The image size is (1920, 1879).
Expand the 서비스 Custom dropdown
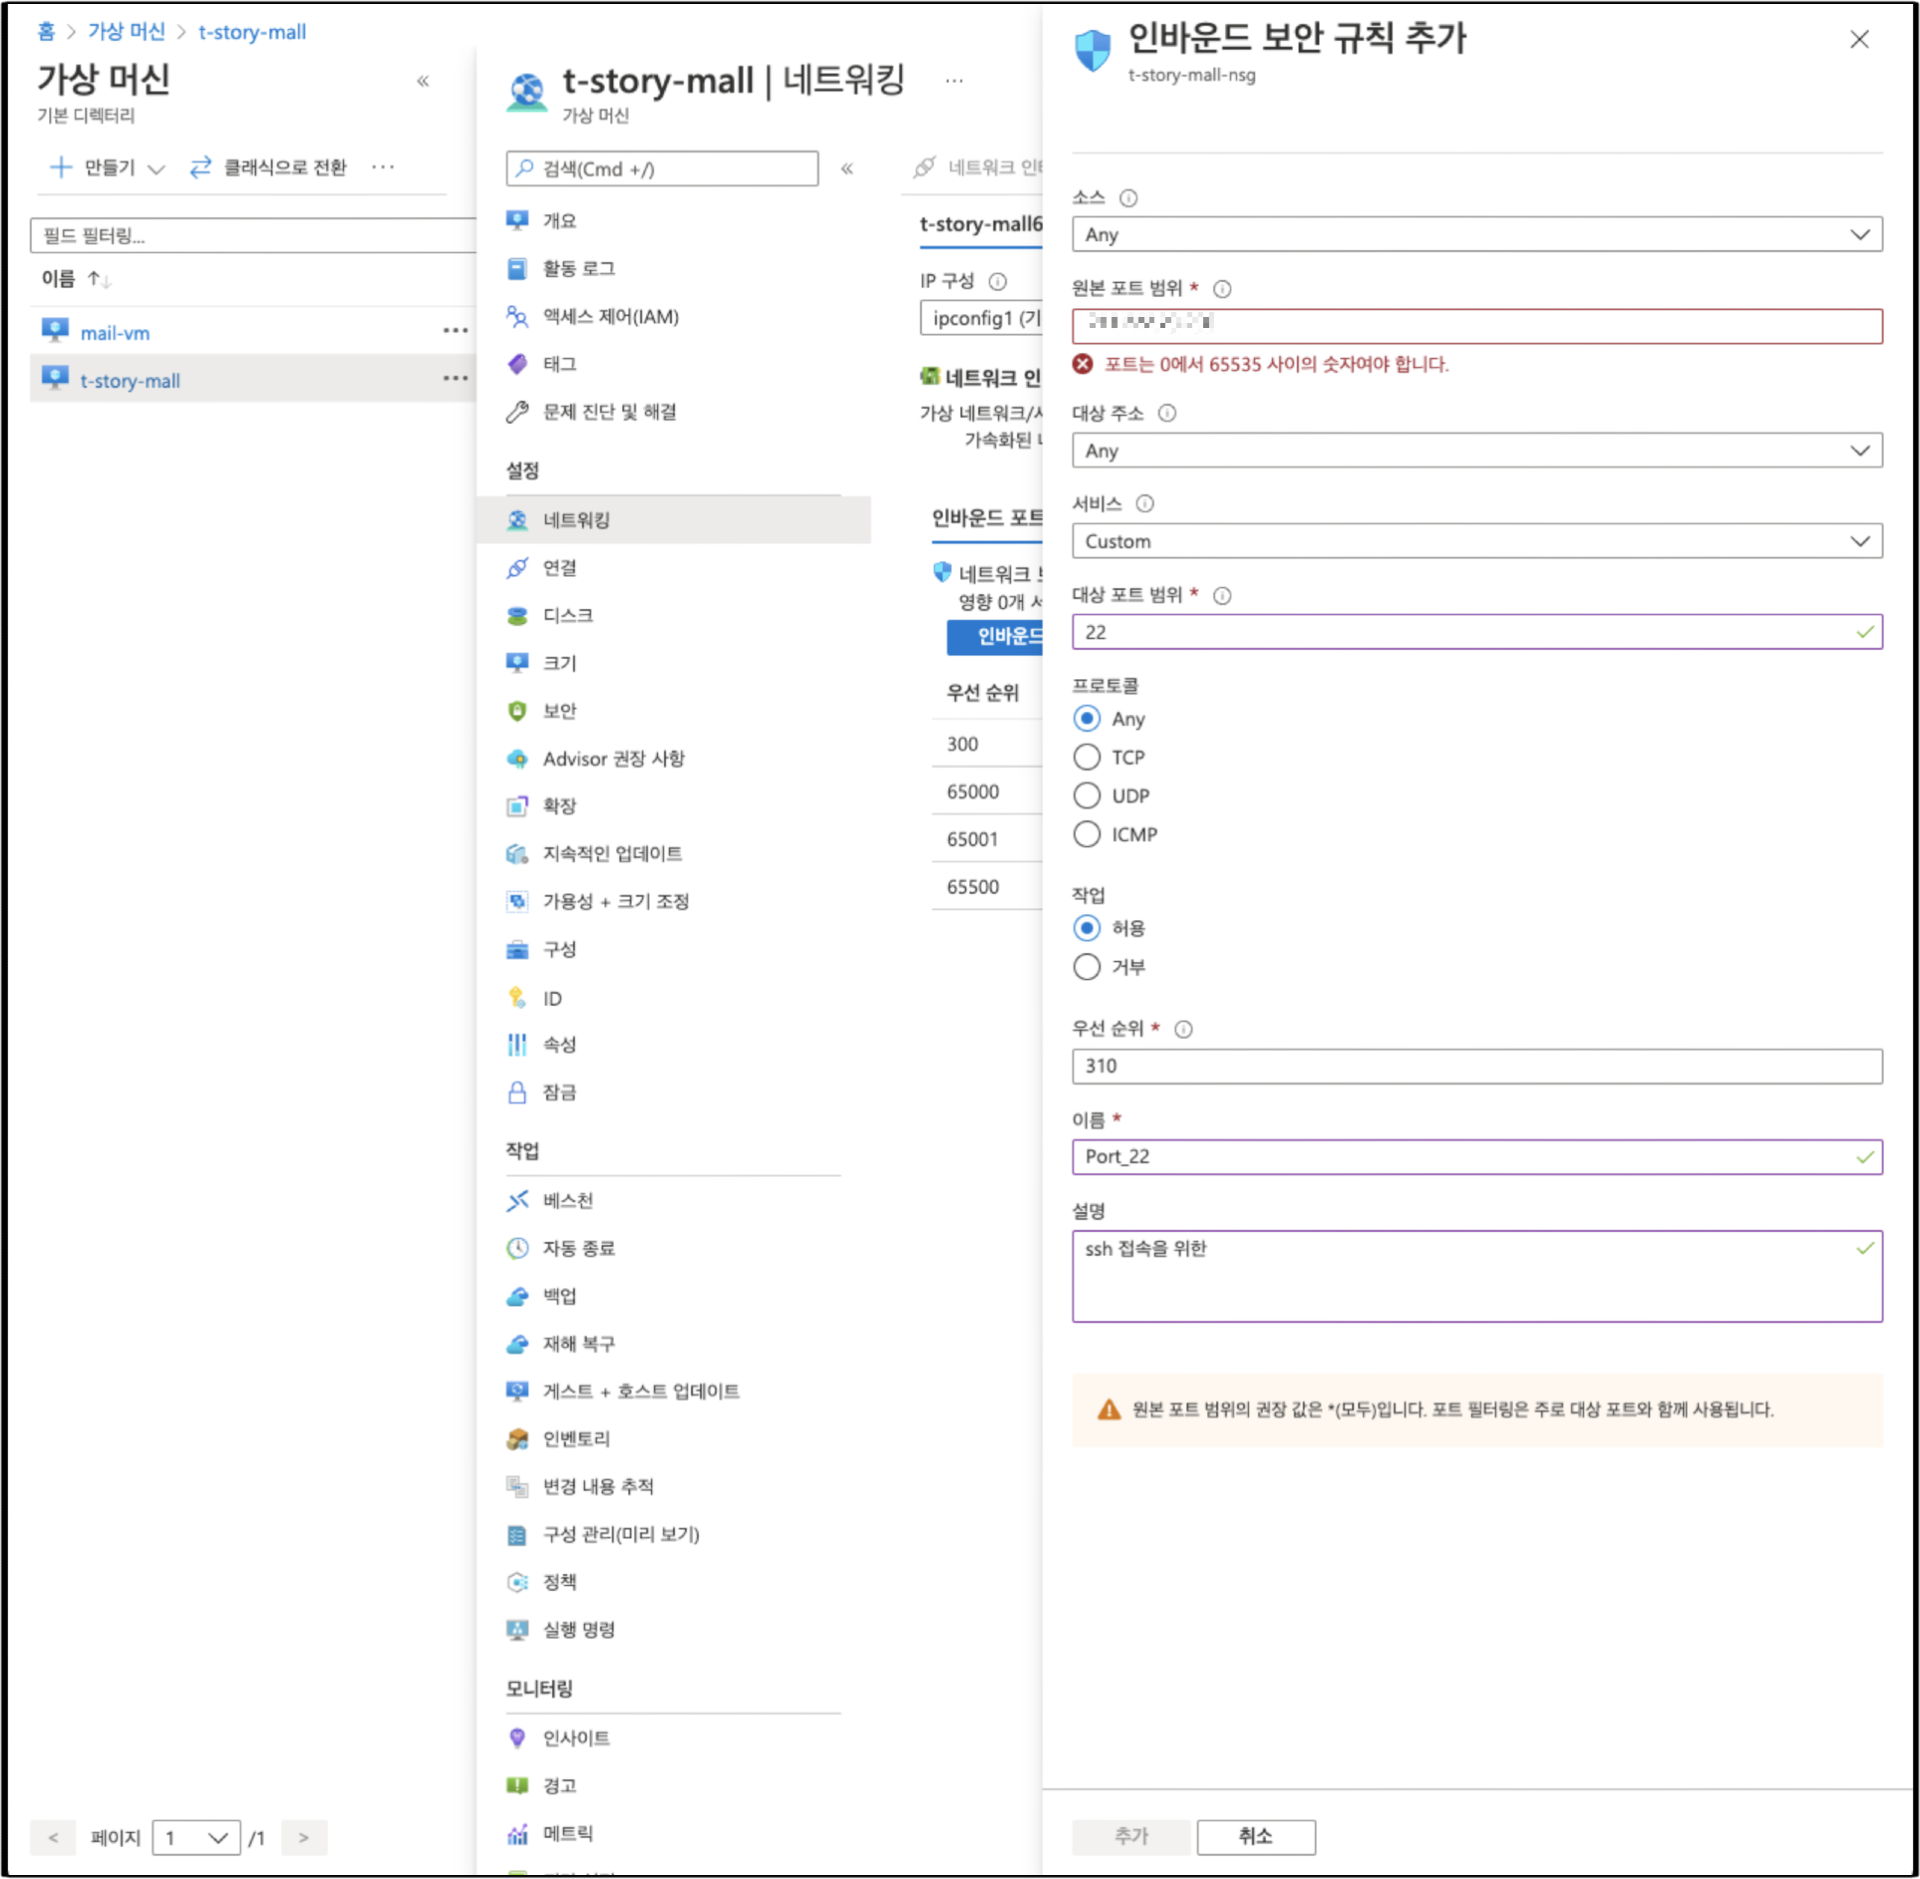(x=1476, y=541)
